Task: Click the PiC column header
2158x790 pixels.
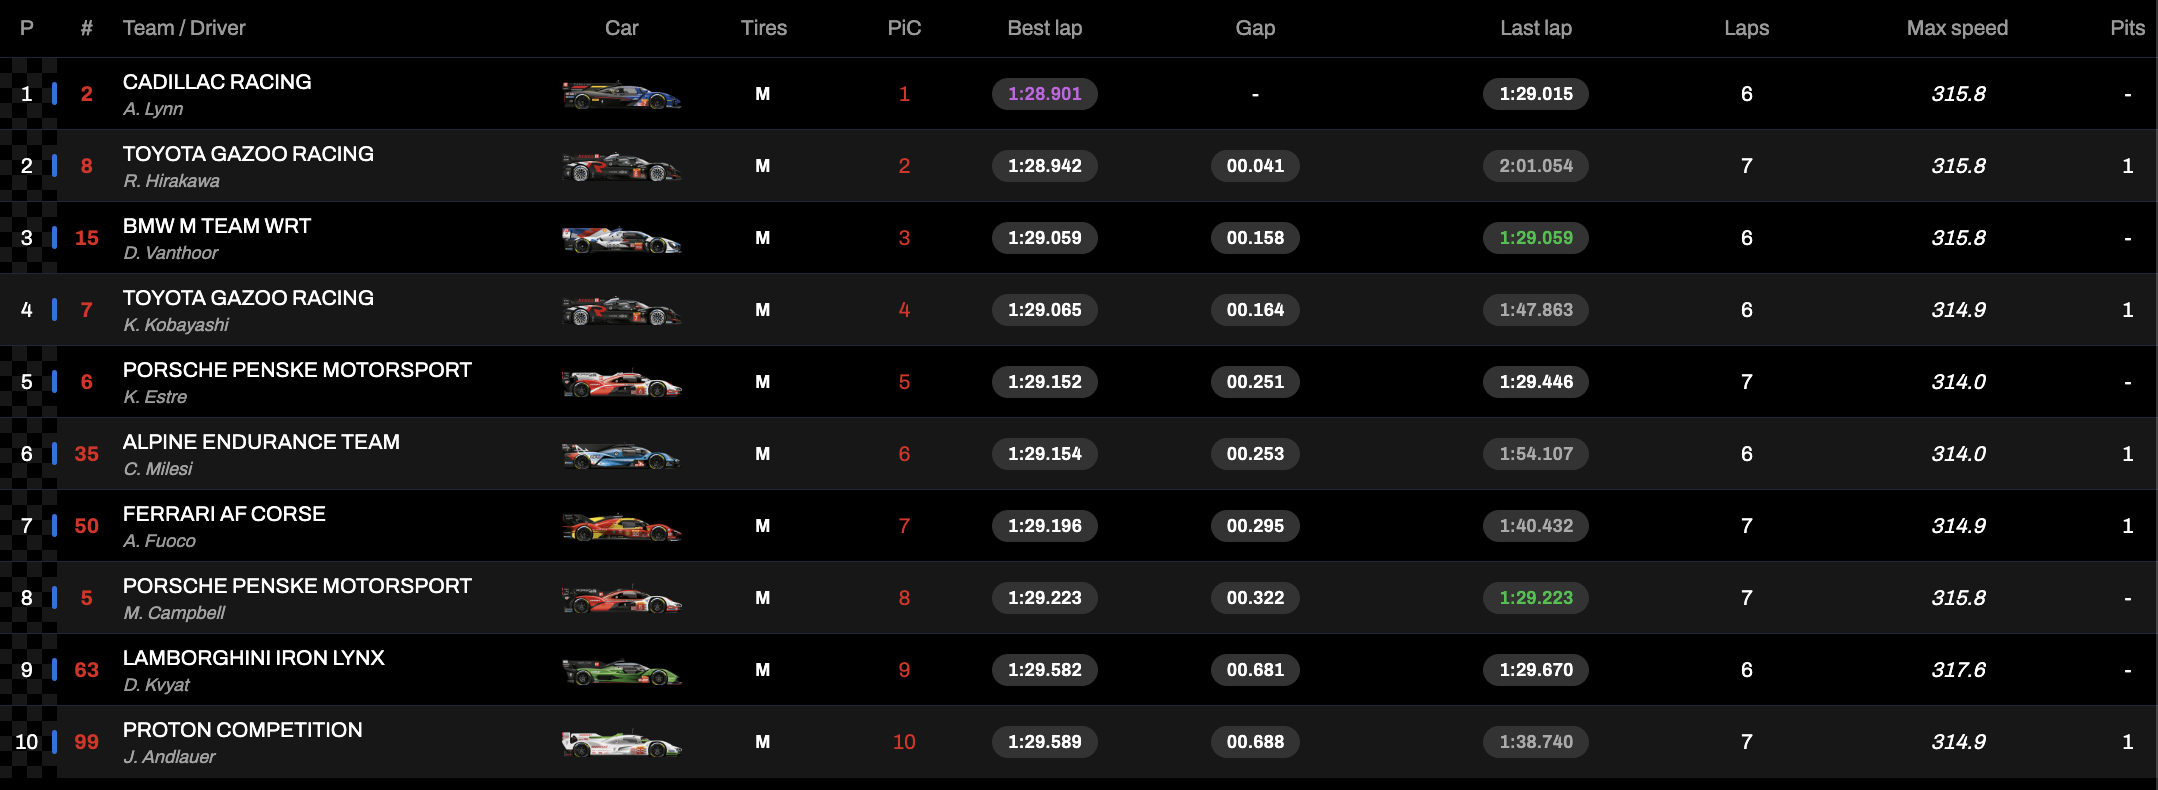Action: [904, 28]
